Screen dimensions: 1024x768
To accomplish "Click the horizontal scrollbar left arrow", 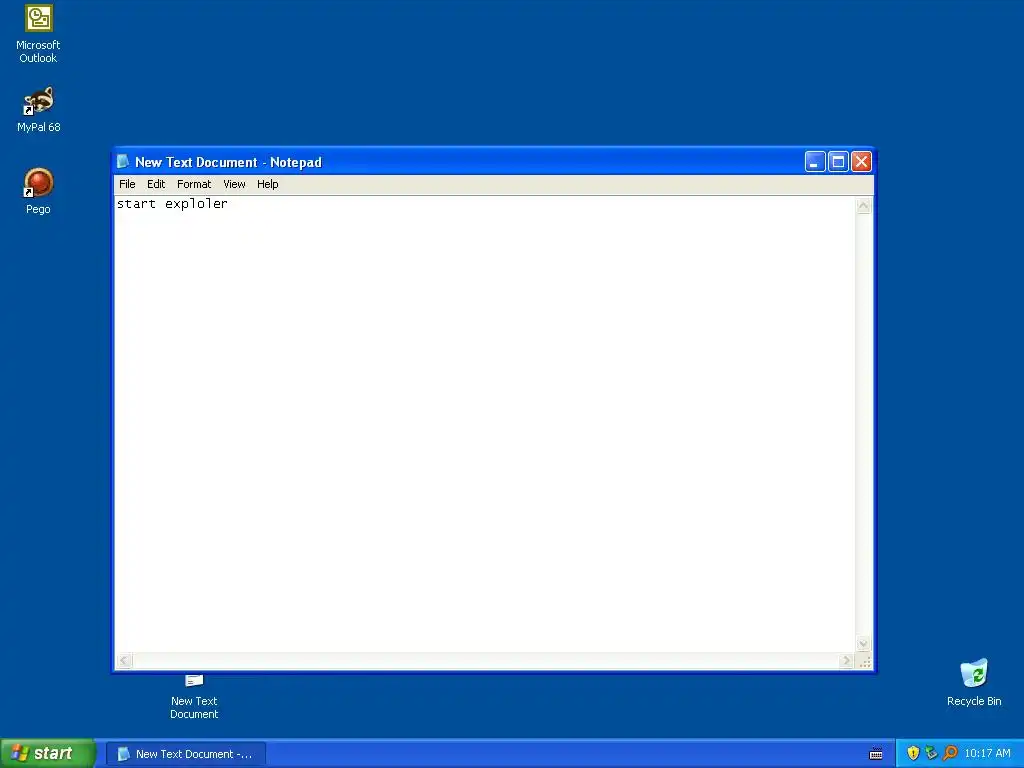I will [124, 661].
